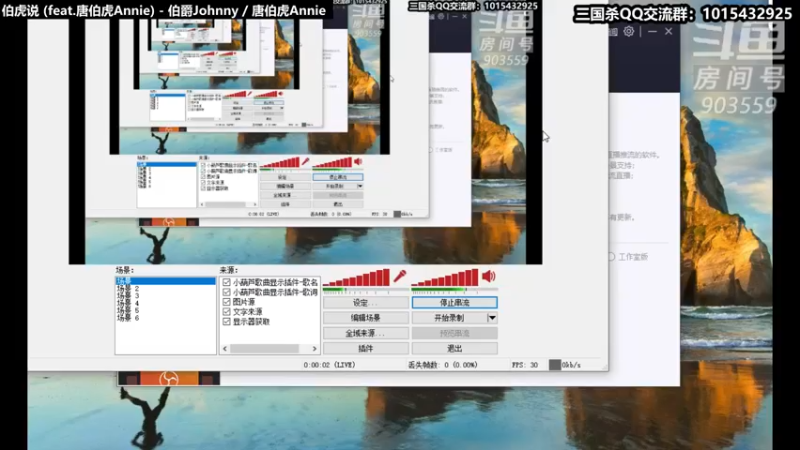This screenshot has height=450, width=800.
Task: Select the 图片源 source name
Action: tap(244, 302)
